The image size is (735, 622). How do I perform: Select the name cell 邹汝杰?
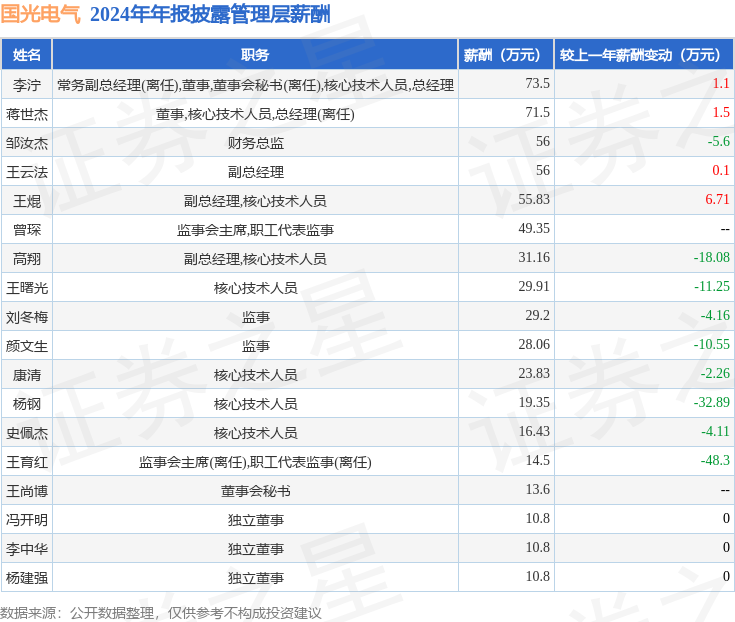27,143
